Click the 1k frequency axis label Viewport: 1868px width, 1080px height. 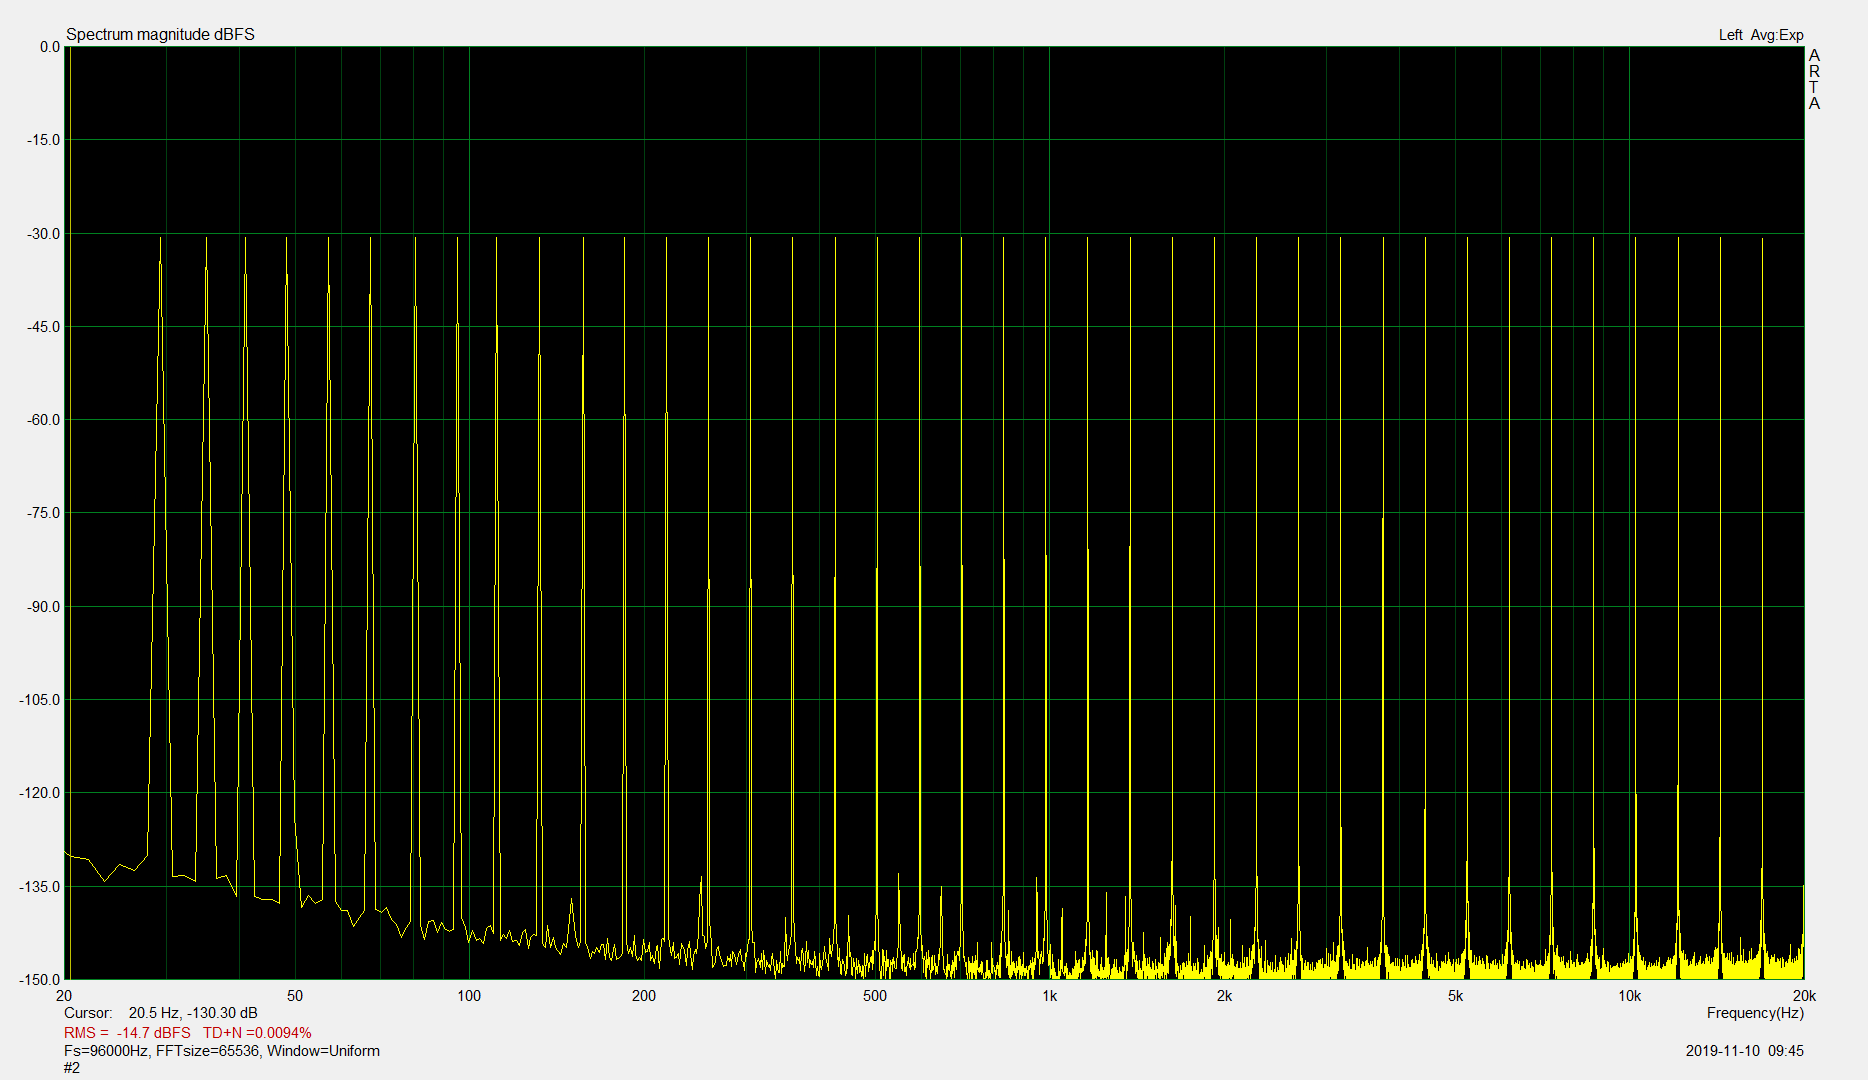pyautogui.click(x=1049, y=996)
